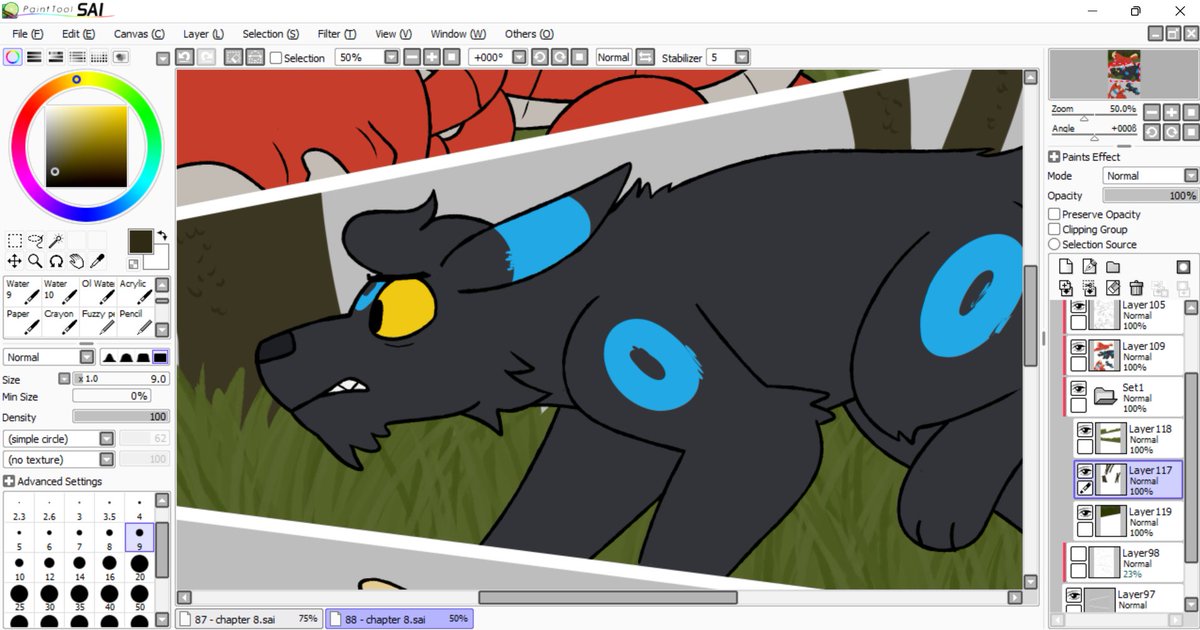Show hidden Layer98 via visibility box
The width and height of the screenshot is (1200, 630).
[x=1078, y=554]
